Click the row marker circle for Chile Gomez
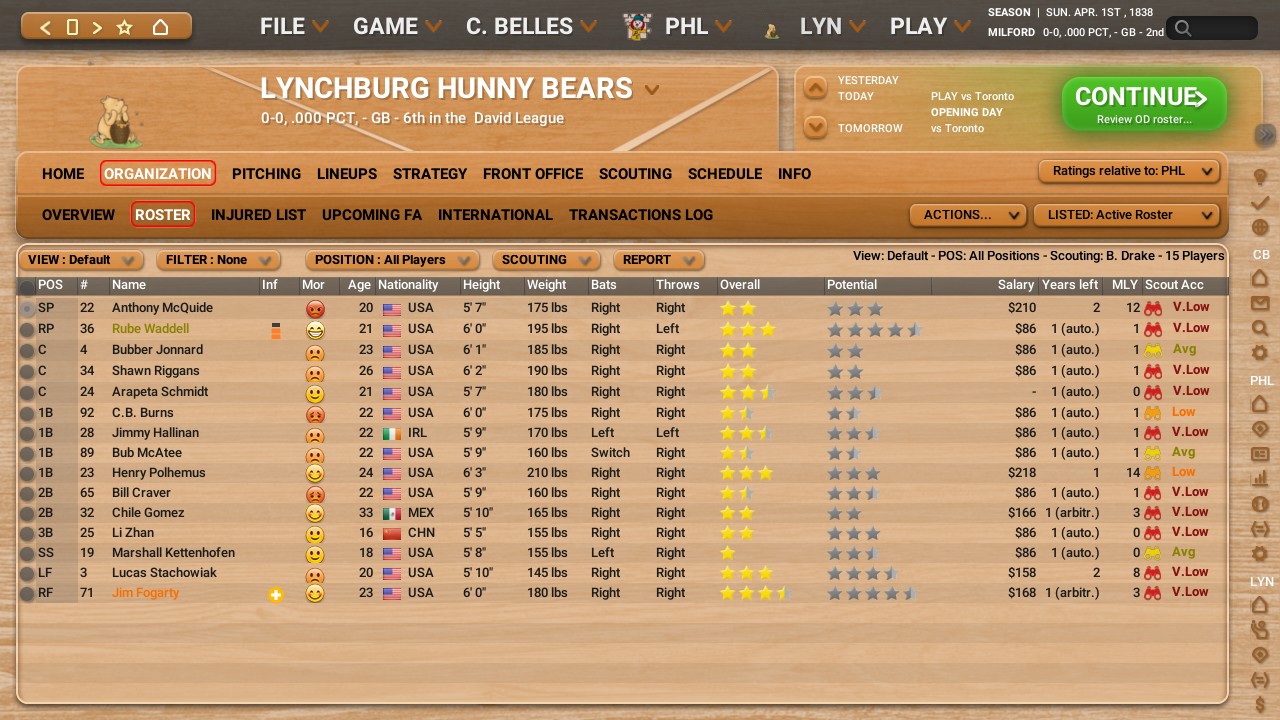Viewport: 1280px width, 720px height. [27, 513]
